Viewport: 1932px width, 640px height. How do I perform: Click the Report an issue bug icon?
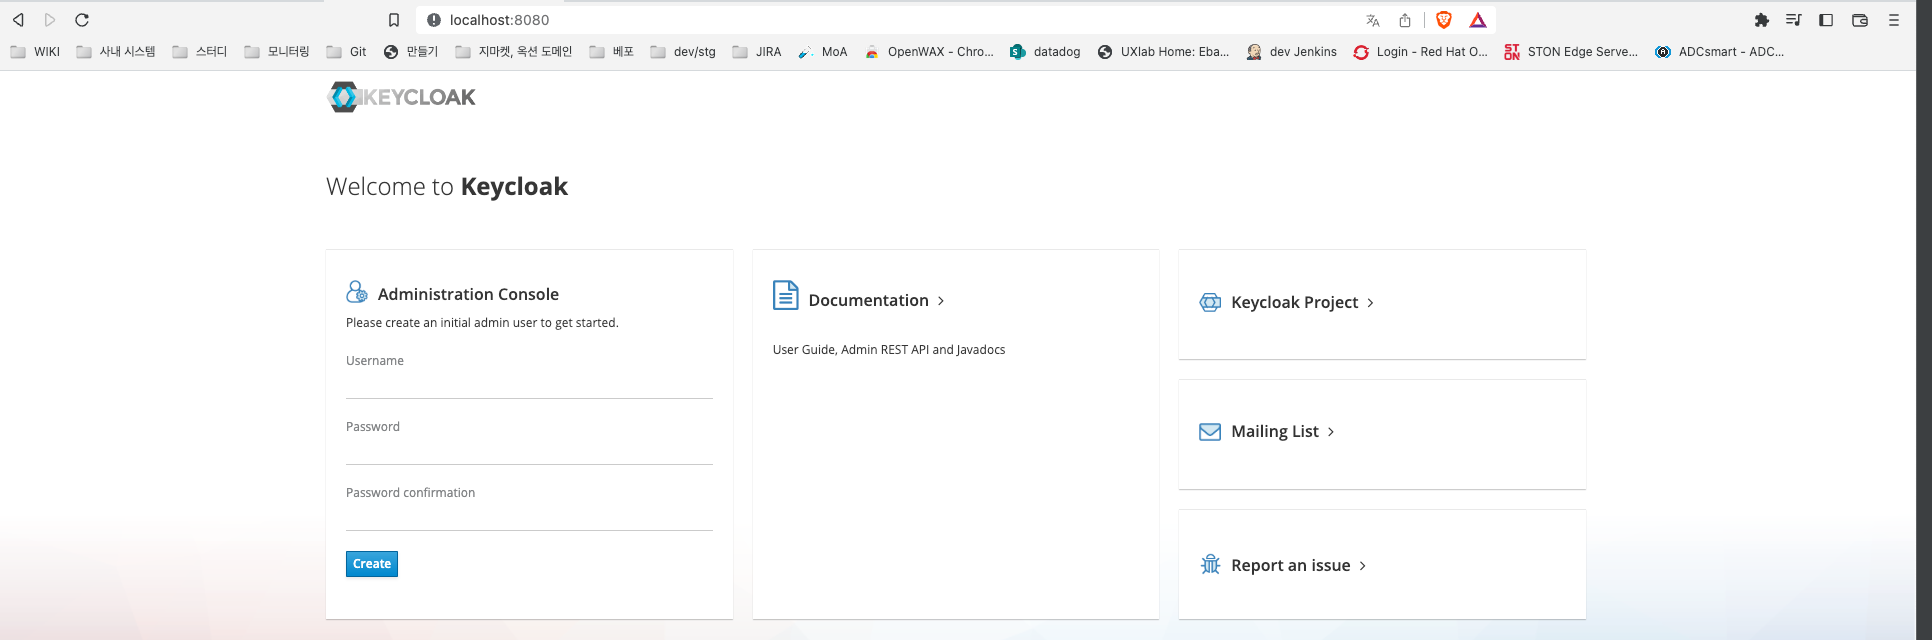coord(1210,565)
